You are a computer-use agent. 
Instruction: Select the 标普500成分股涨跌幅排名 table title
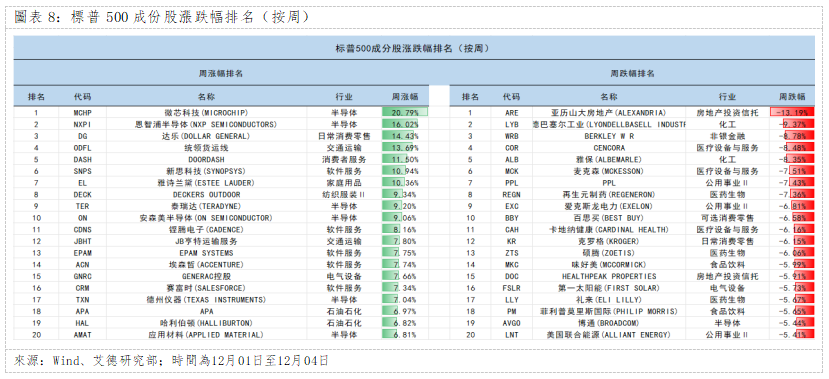click(x=414, y=48)
